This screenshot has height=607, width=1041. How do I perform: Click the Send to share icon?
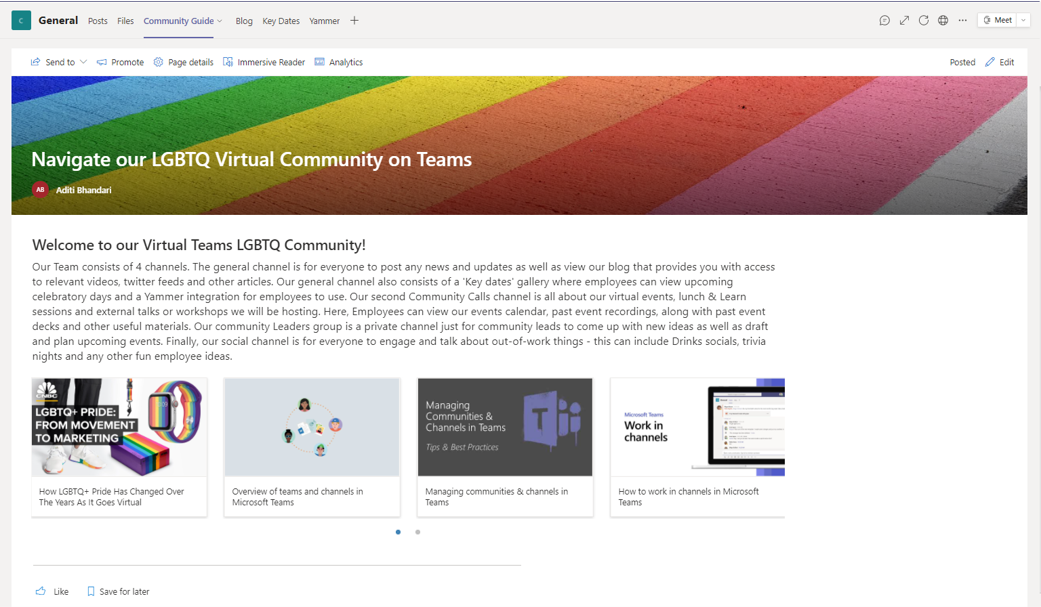click(x=35, y=62)
